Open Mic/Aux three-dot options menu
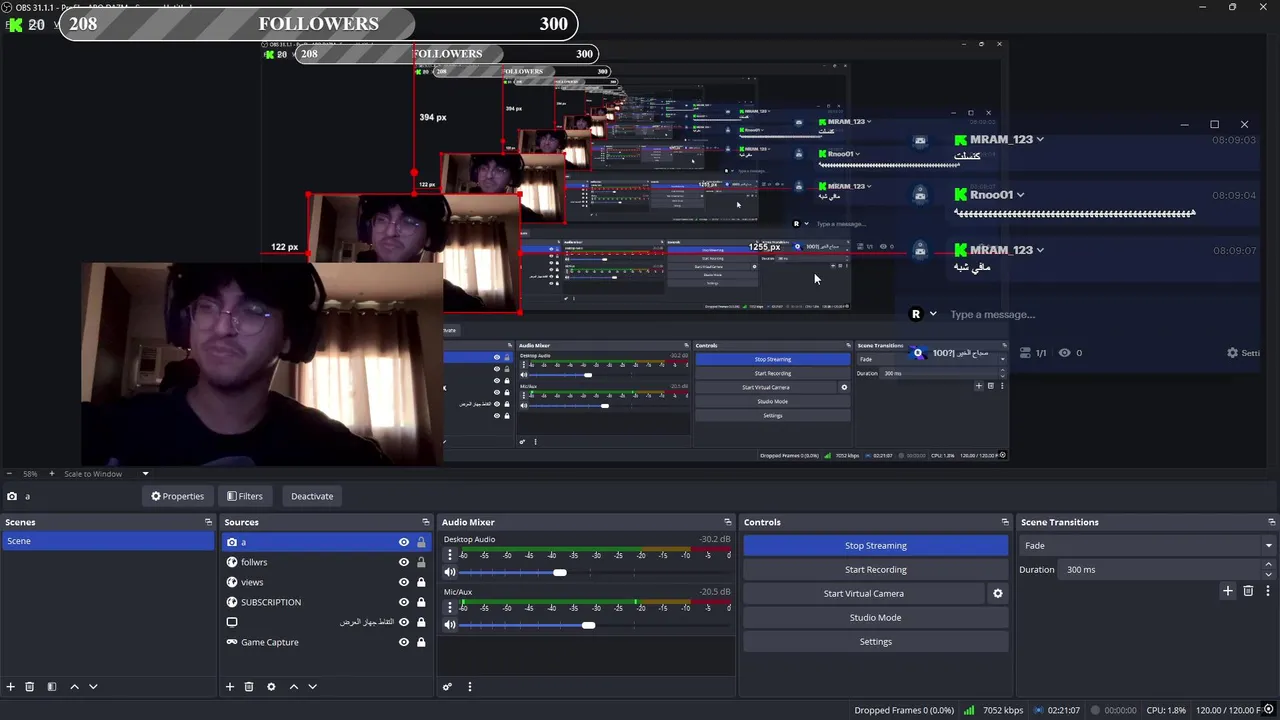Image resolution: width=1280 pixels, height=720 pixels. click(x=450, y=607)
